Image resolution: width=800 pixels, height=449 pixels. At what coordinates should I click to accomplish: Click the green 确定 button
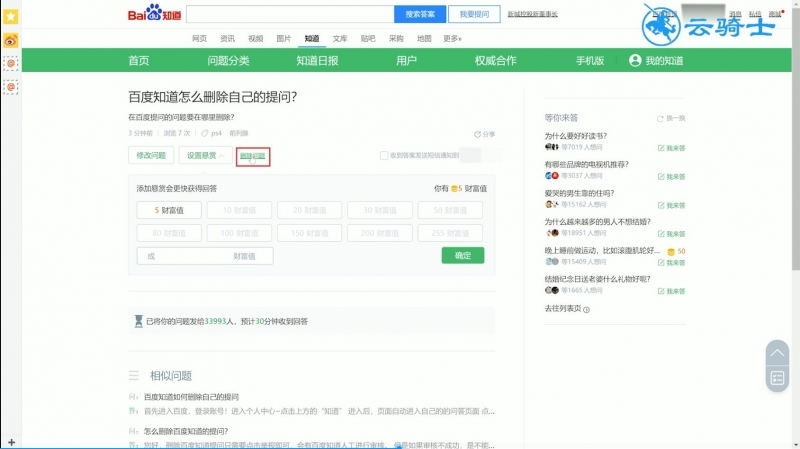pyautogui.click(x=463, y=255)
